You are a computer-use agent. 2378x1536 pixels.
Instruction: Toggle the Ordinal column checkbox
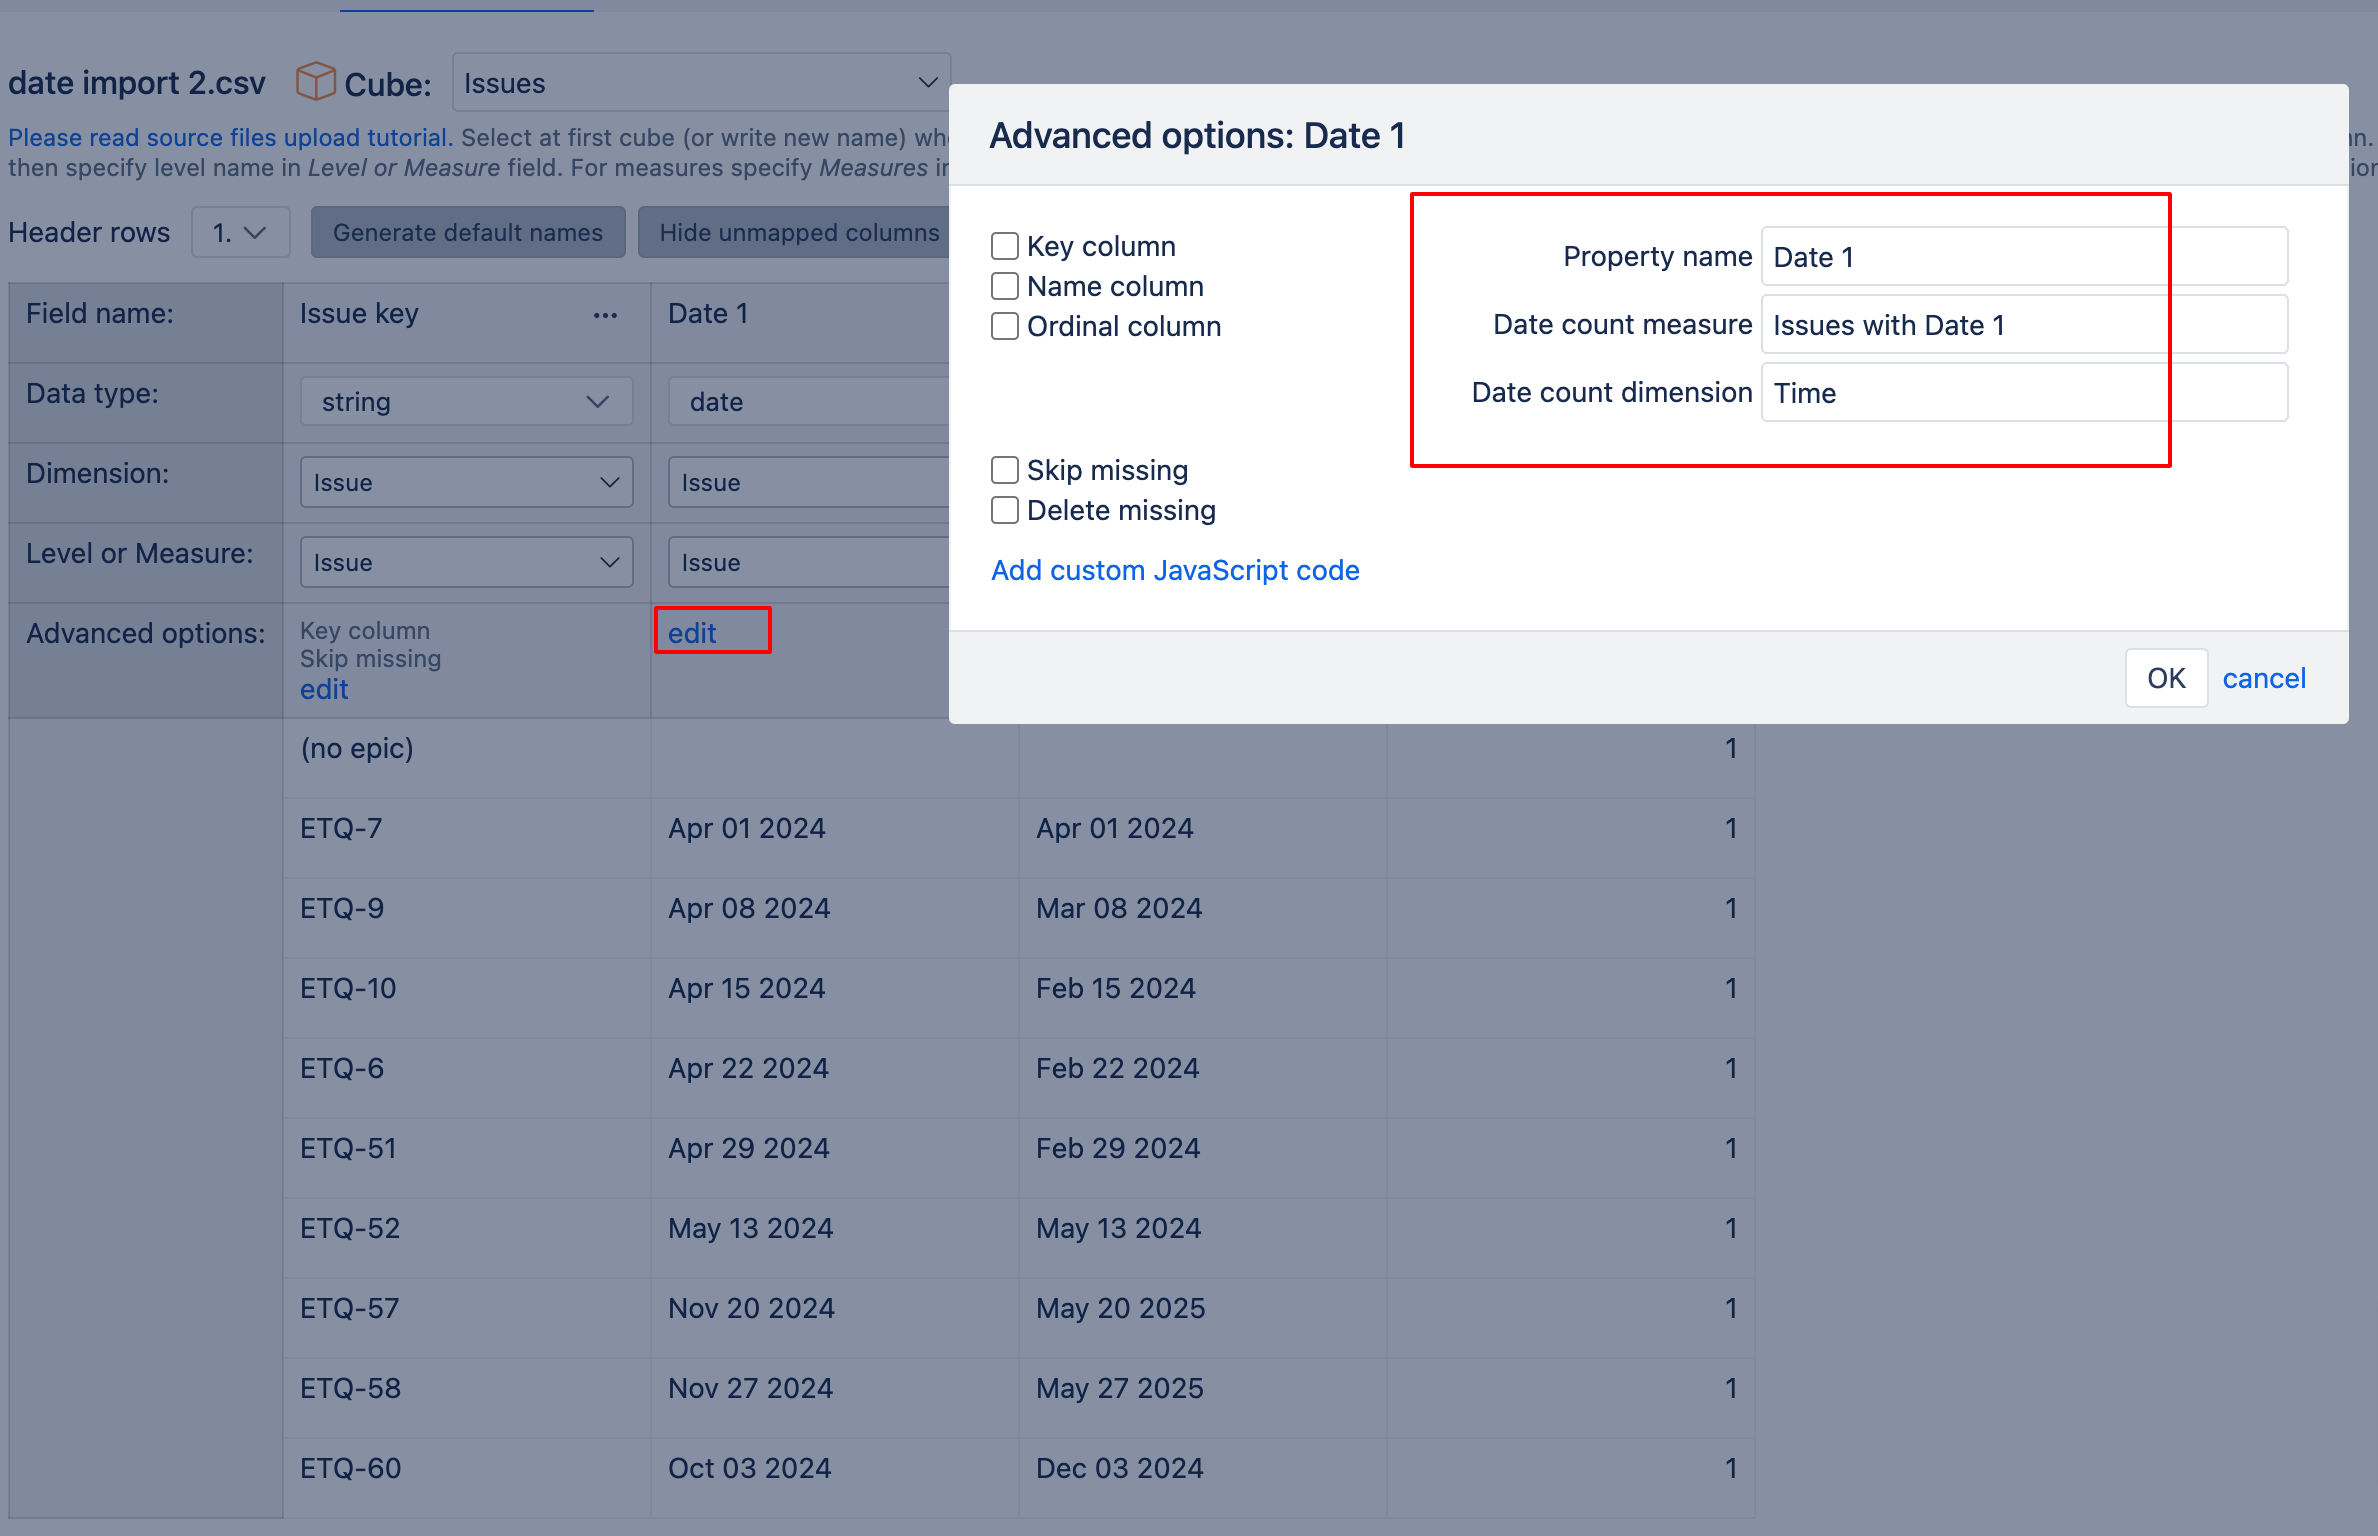[1005, 326]
